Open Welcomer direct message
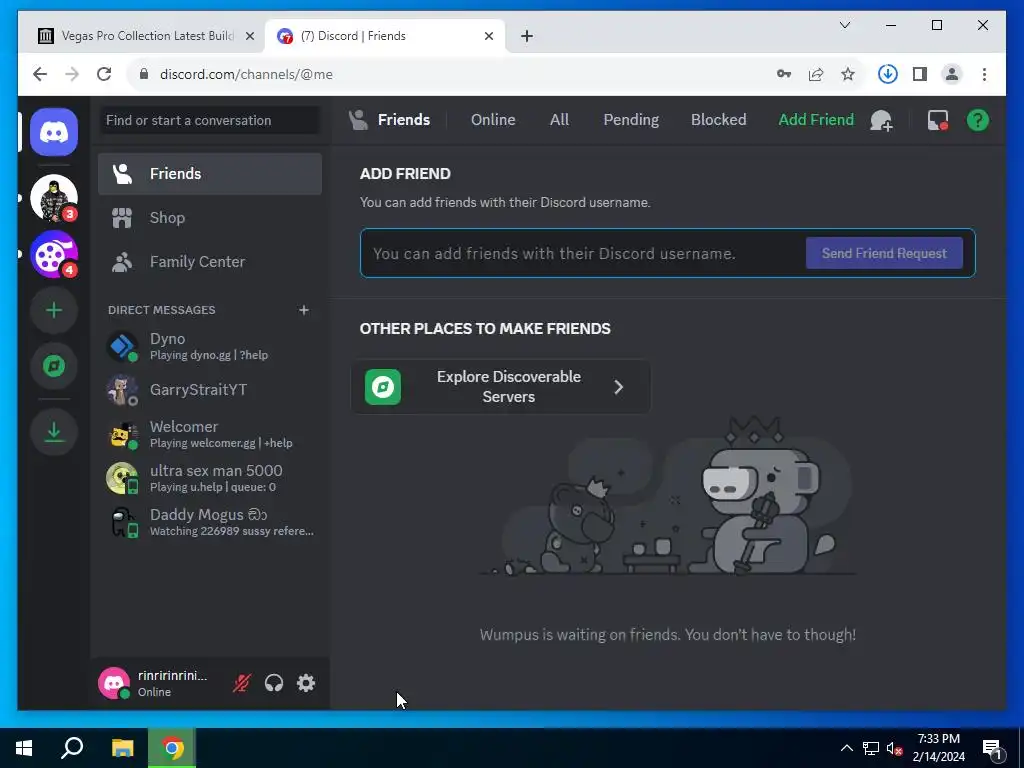This screenshot has width=1024, height=768. [210, 434]
